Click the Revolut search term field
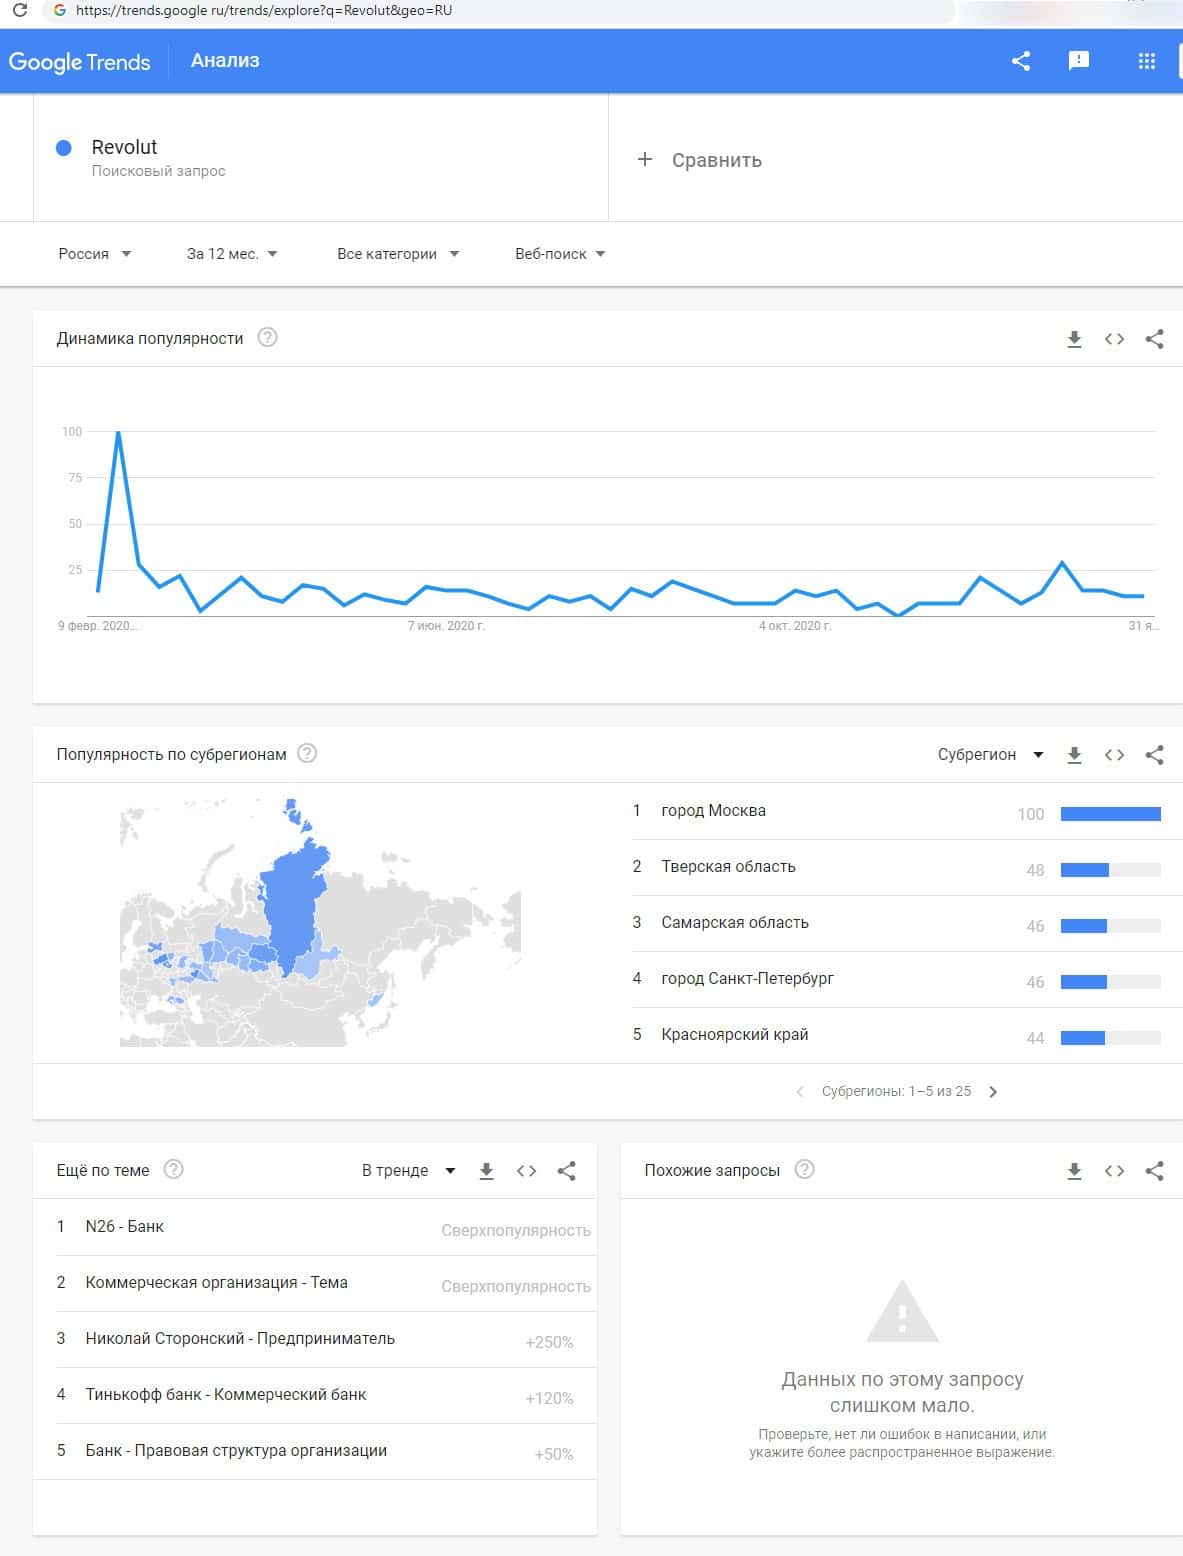The width and height of the screenshot is (1183, 1556). coord(125,147)
